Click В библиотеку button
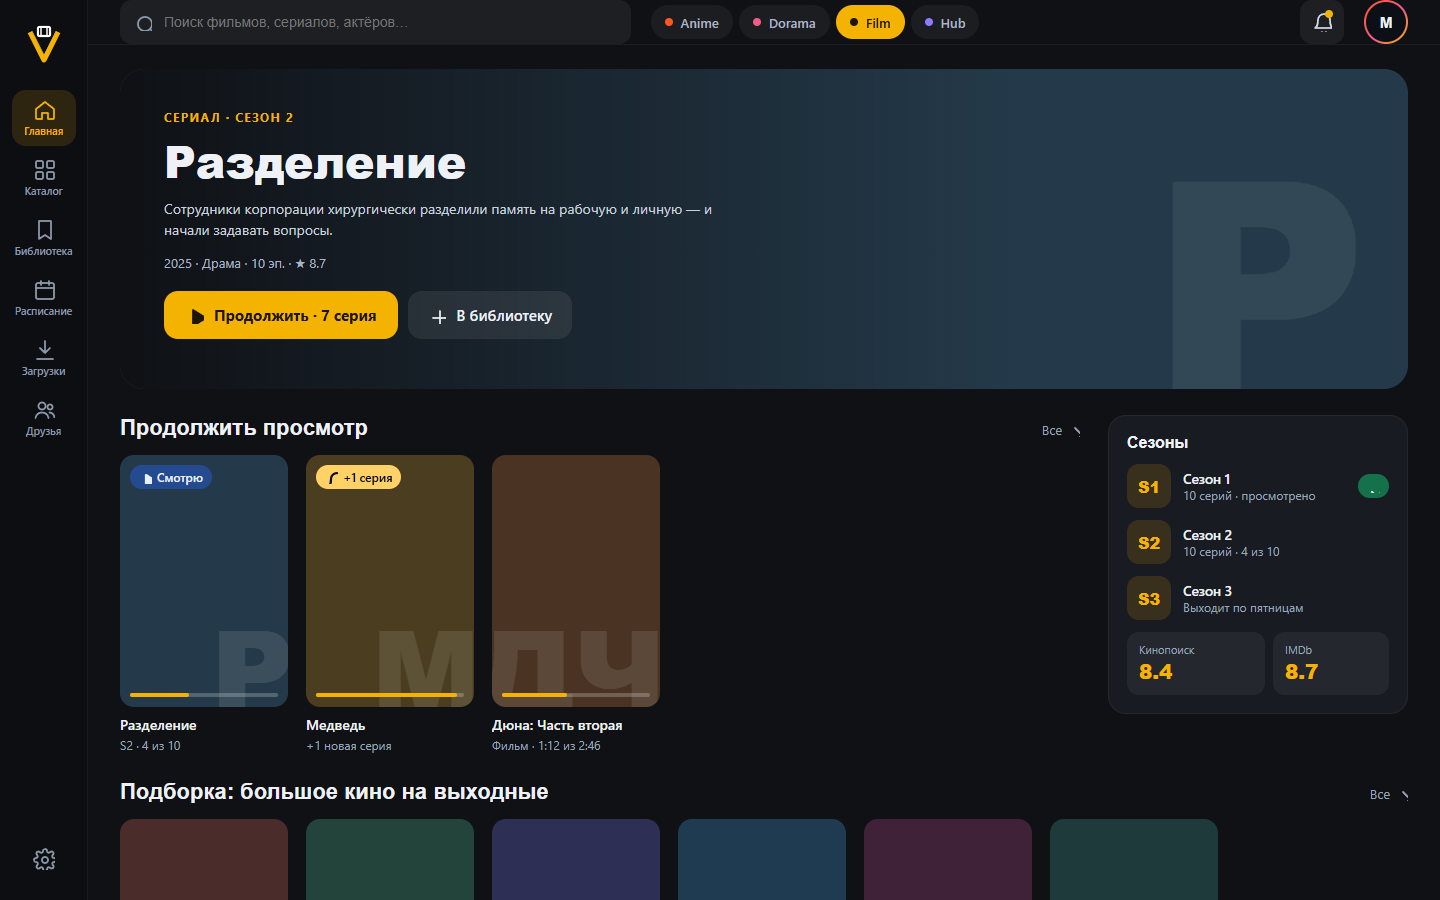 click(x=490, y=315)
